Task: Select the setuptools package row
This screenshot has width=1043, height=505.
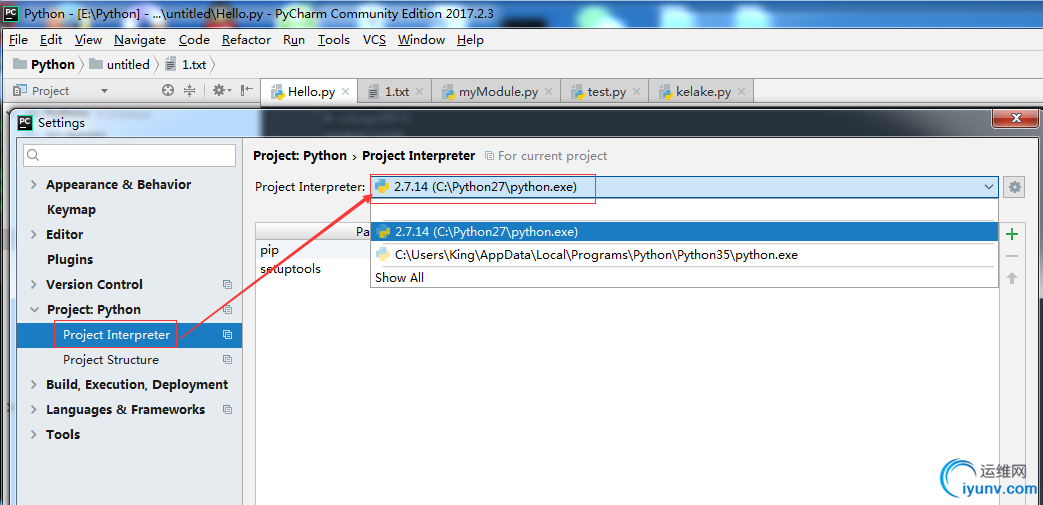Action: pyautogui.click(x=313, y=269)
